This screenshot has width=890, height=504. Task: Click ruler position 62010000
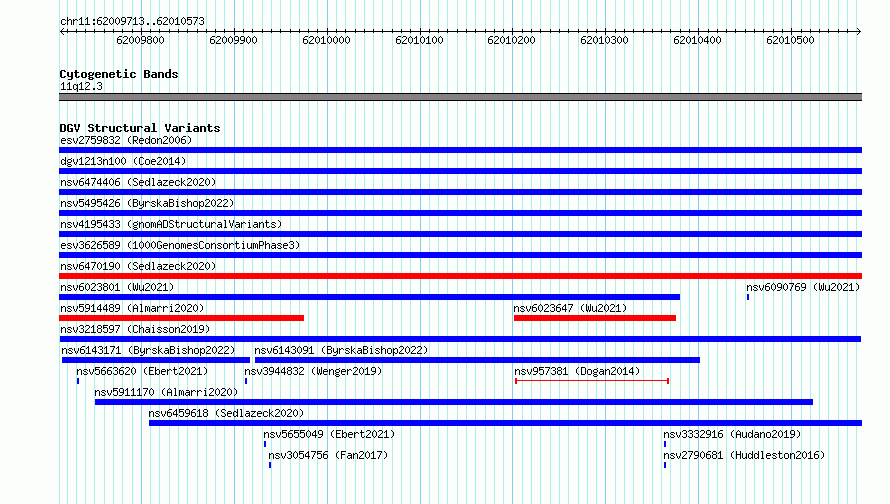pos(326,40)
